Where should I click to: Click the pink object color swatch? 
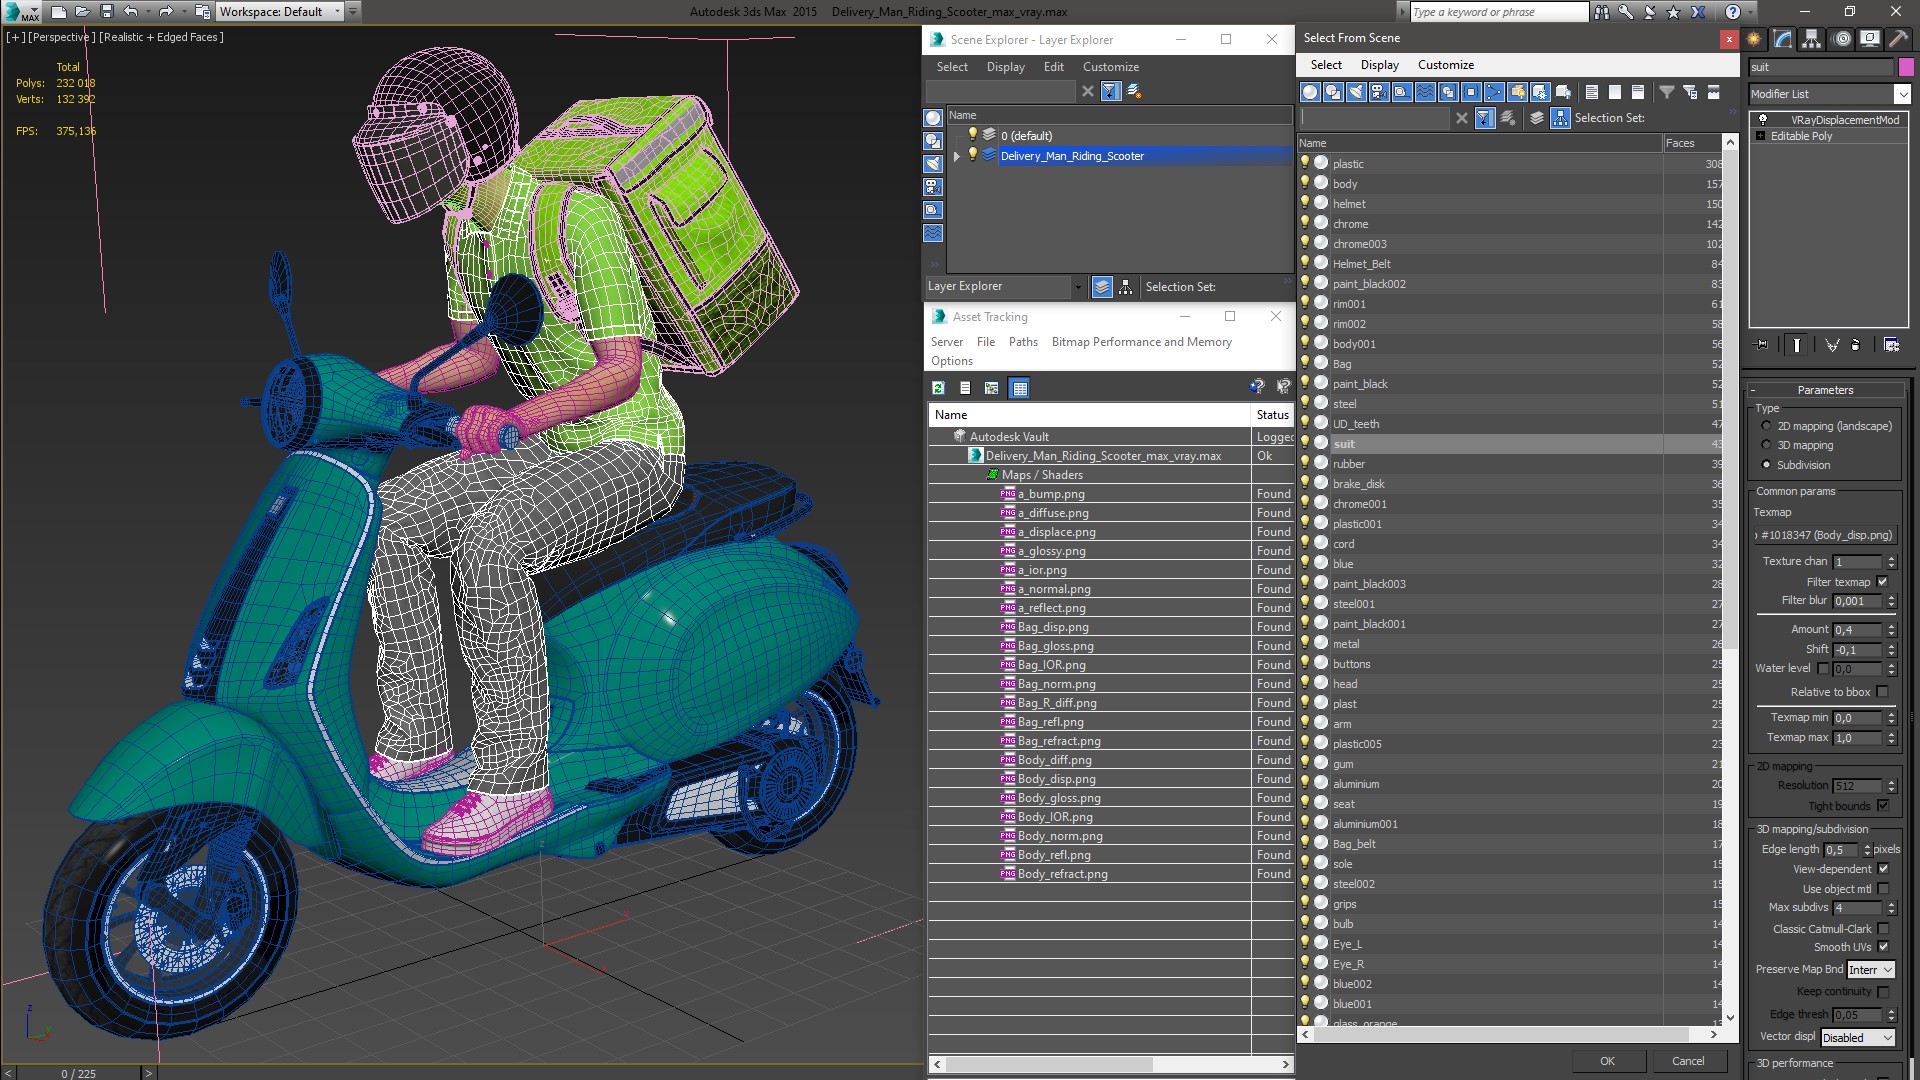click(x=1906, y=67)
